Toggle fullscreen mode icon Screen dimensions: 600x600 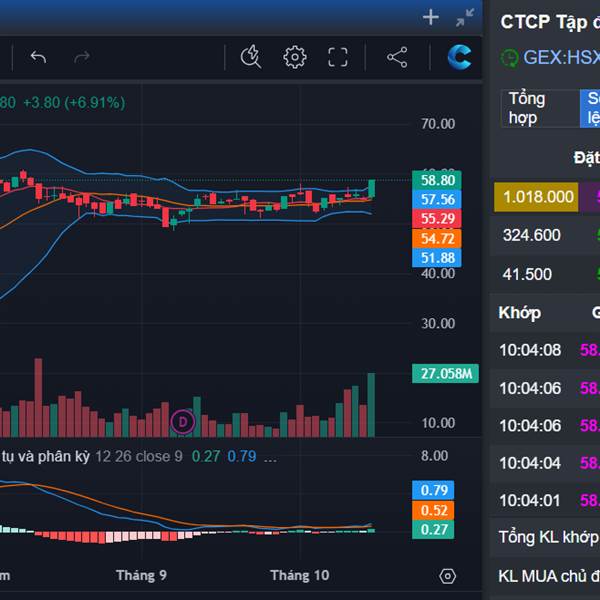[x=338, y=57]
